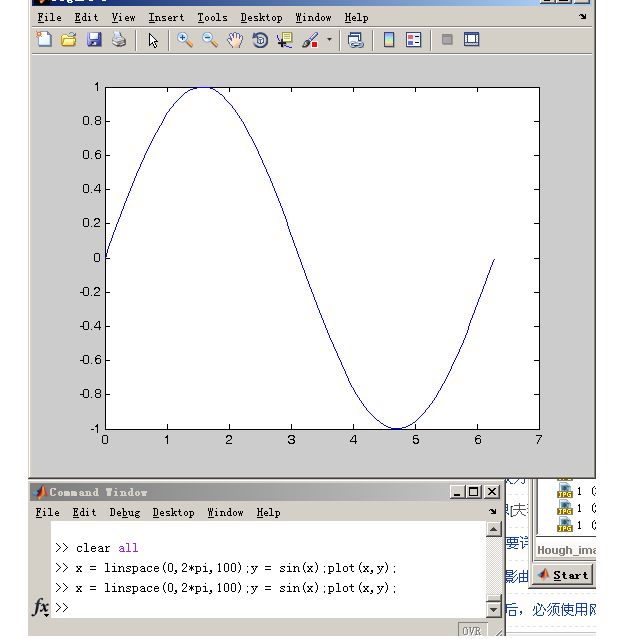Save the figure using the disk icon
640x639 pixels.
pyautogui.click(x=94, y=40)
